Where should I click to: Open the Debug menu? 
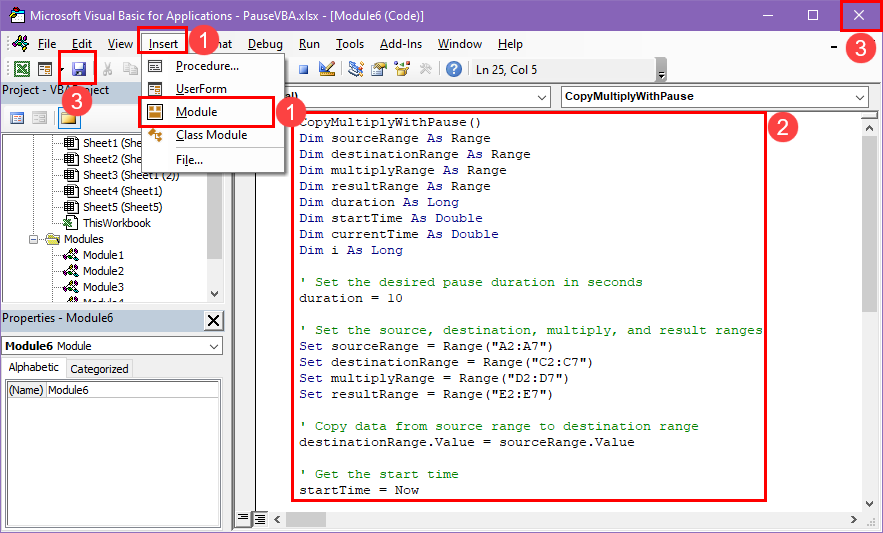265,44
